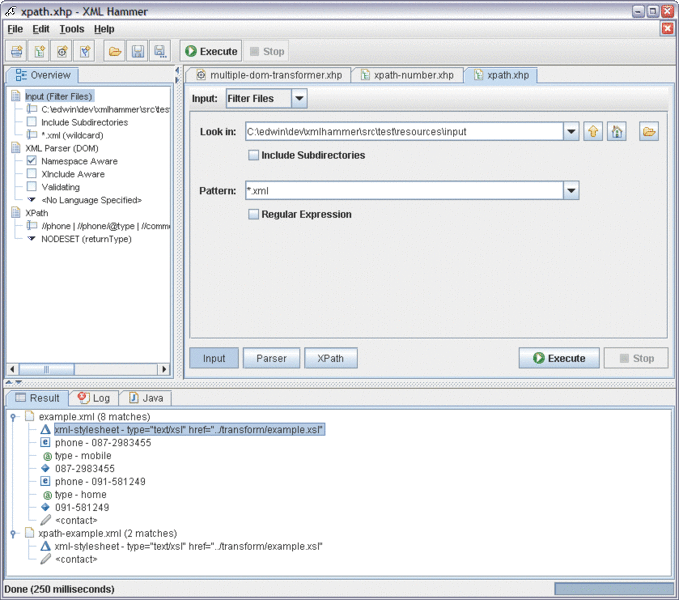Toggle Include Subdirectories in the input form
679x600 pixels.
point(253,155)
